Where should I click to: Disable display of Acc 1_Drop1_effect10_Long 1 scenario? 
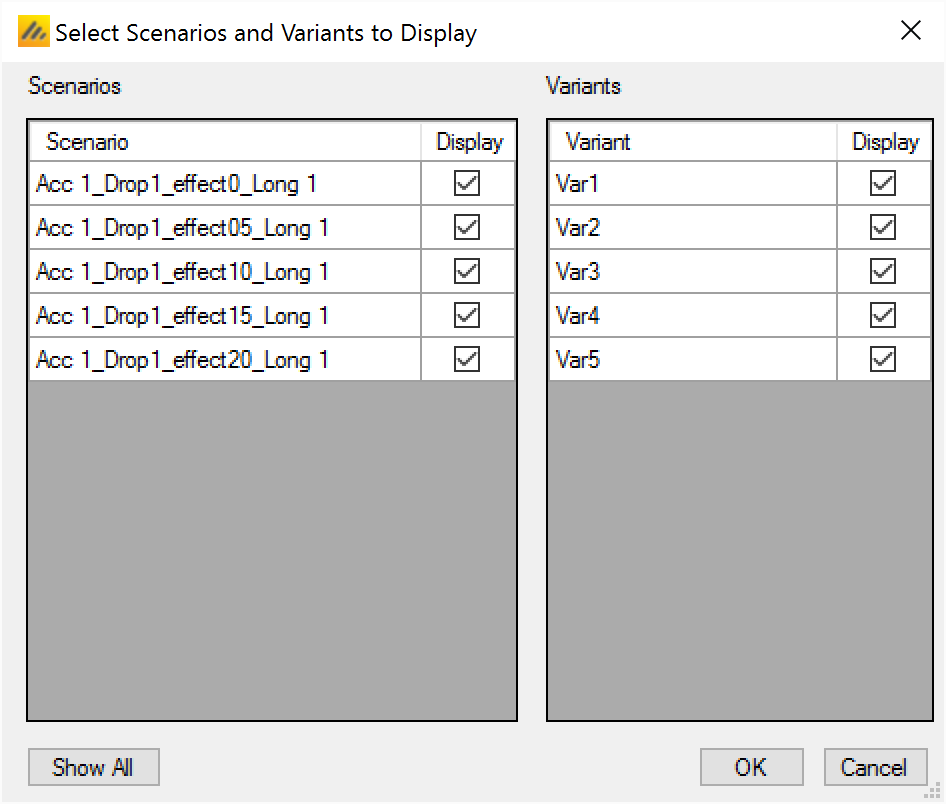click(467, 272)
